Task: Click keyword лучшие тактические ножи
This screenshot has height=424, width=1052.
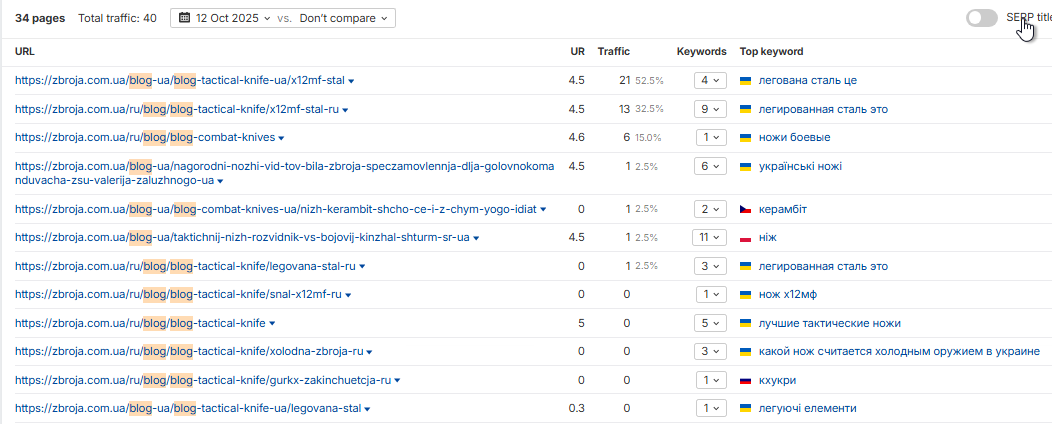Action: pos(829,323)
